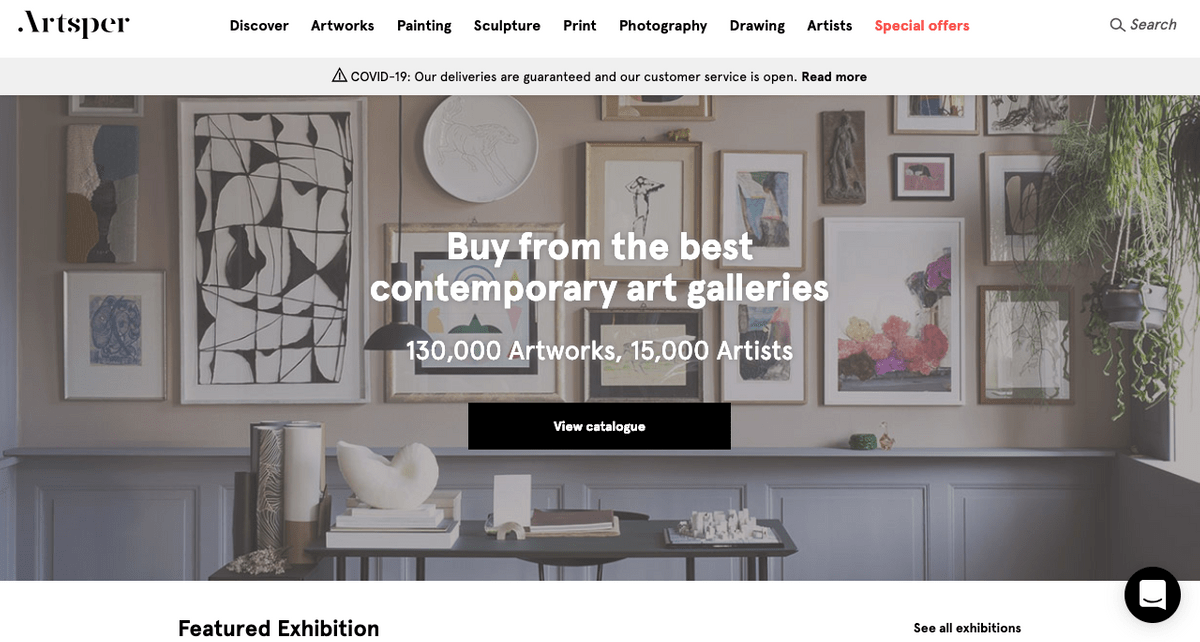Open the Artworks menu
Screen dimensions: 1200x642
pos(342,26)
